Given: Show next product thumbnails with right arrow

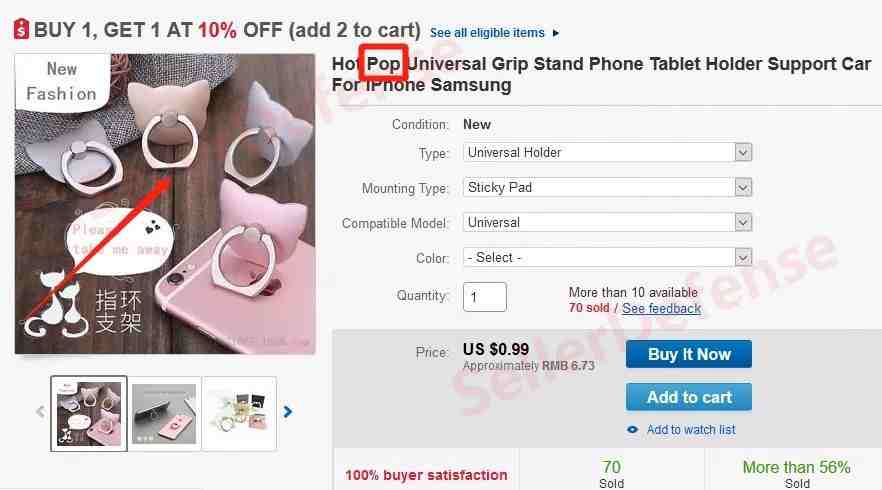Looking at the screenshot, I should click(288, 412).
